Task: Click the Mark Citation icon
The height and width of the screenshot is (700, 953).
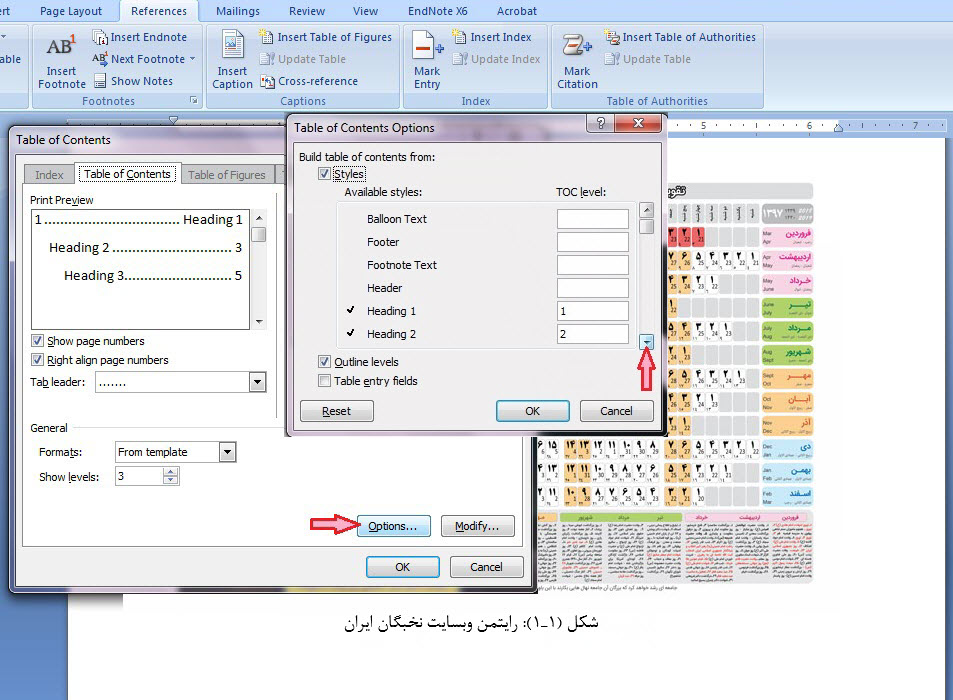Action: [x=577, y=48]
